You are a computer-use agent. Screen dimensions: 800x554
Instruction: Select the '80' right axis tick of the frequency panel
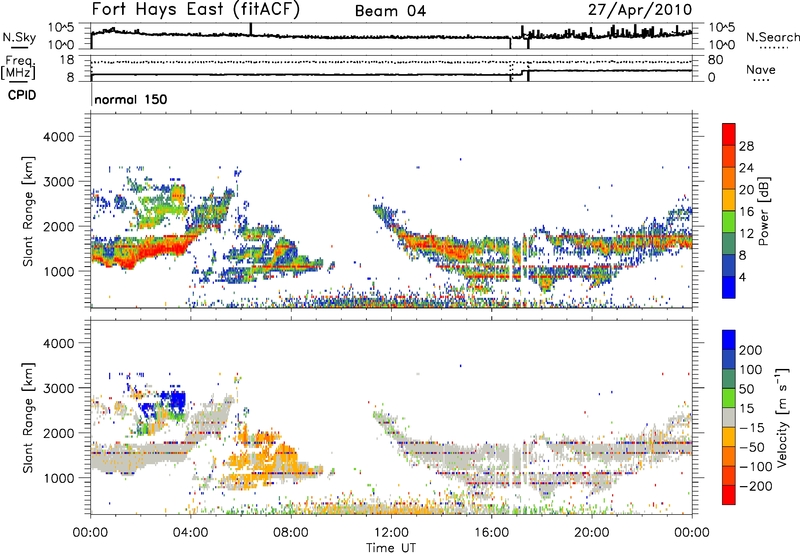point(716,60)
